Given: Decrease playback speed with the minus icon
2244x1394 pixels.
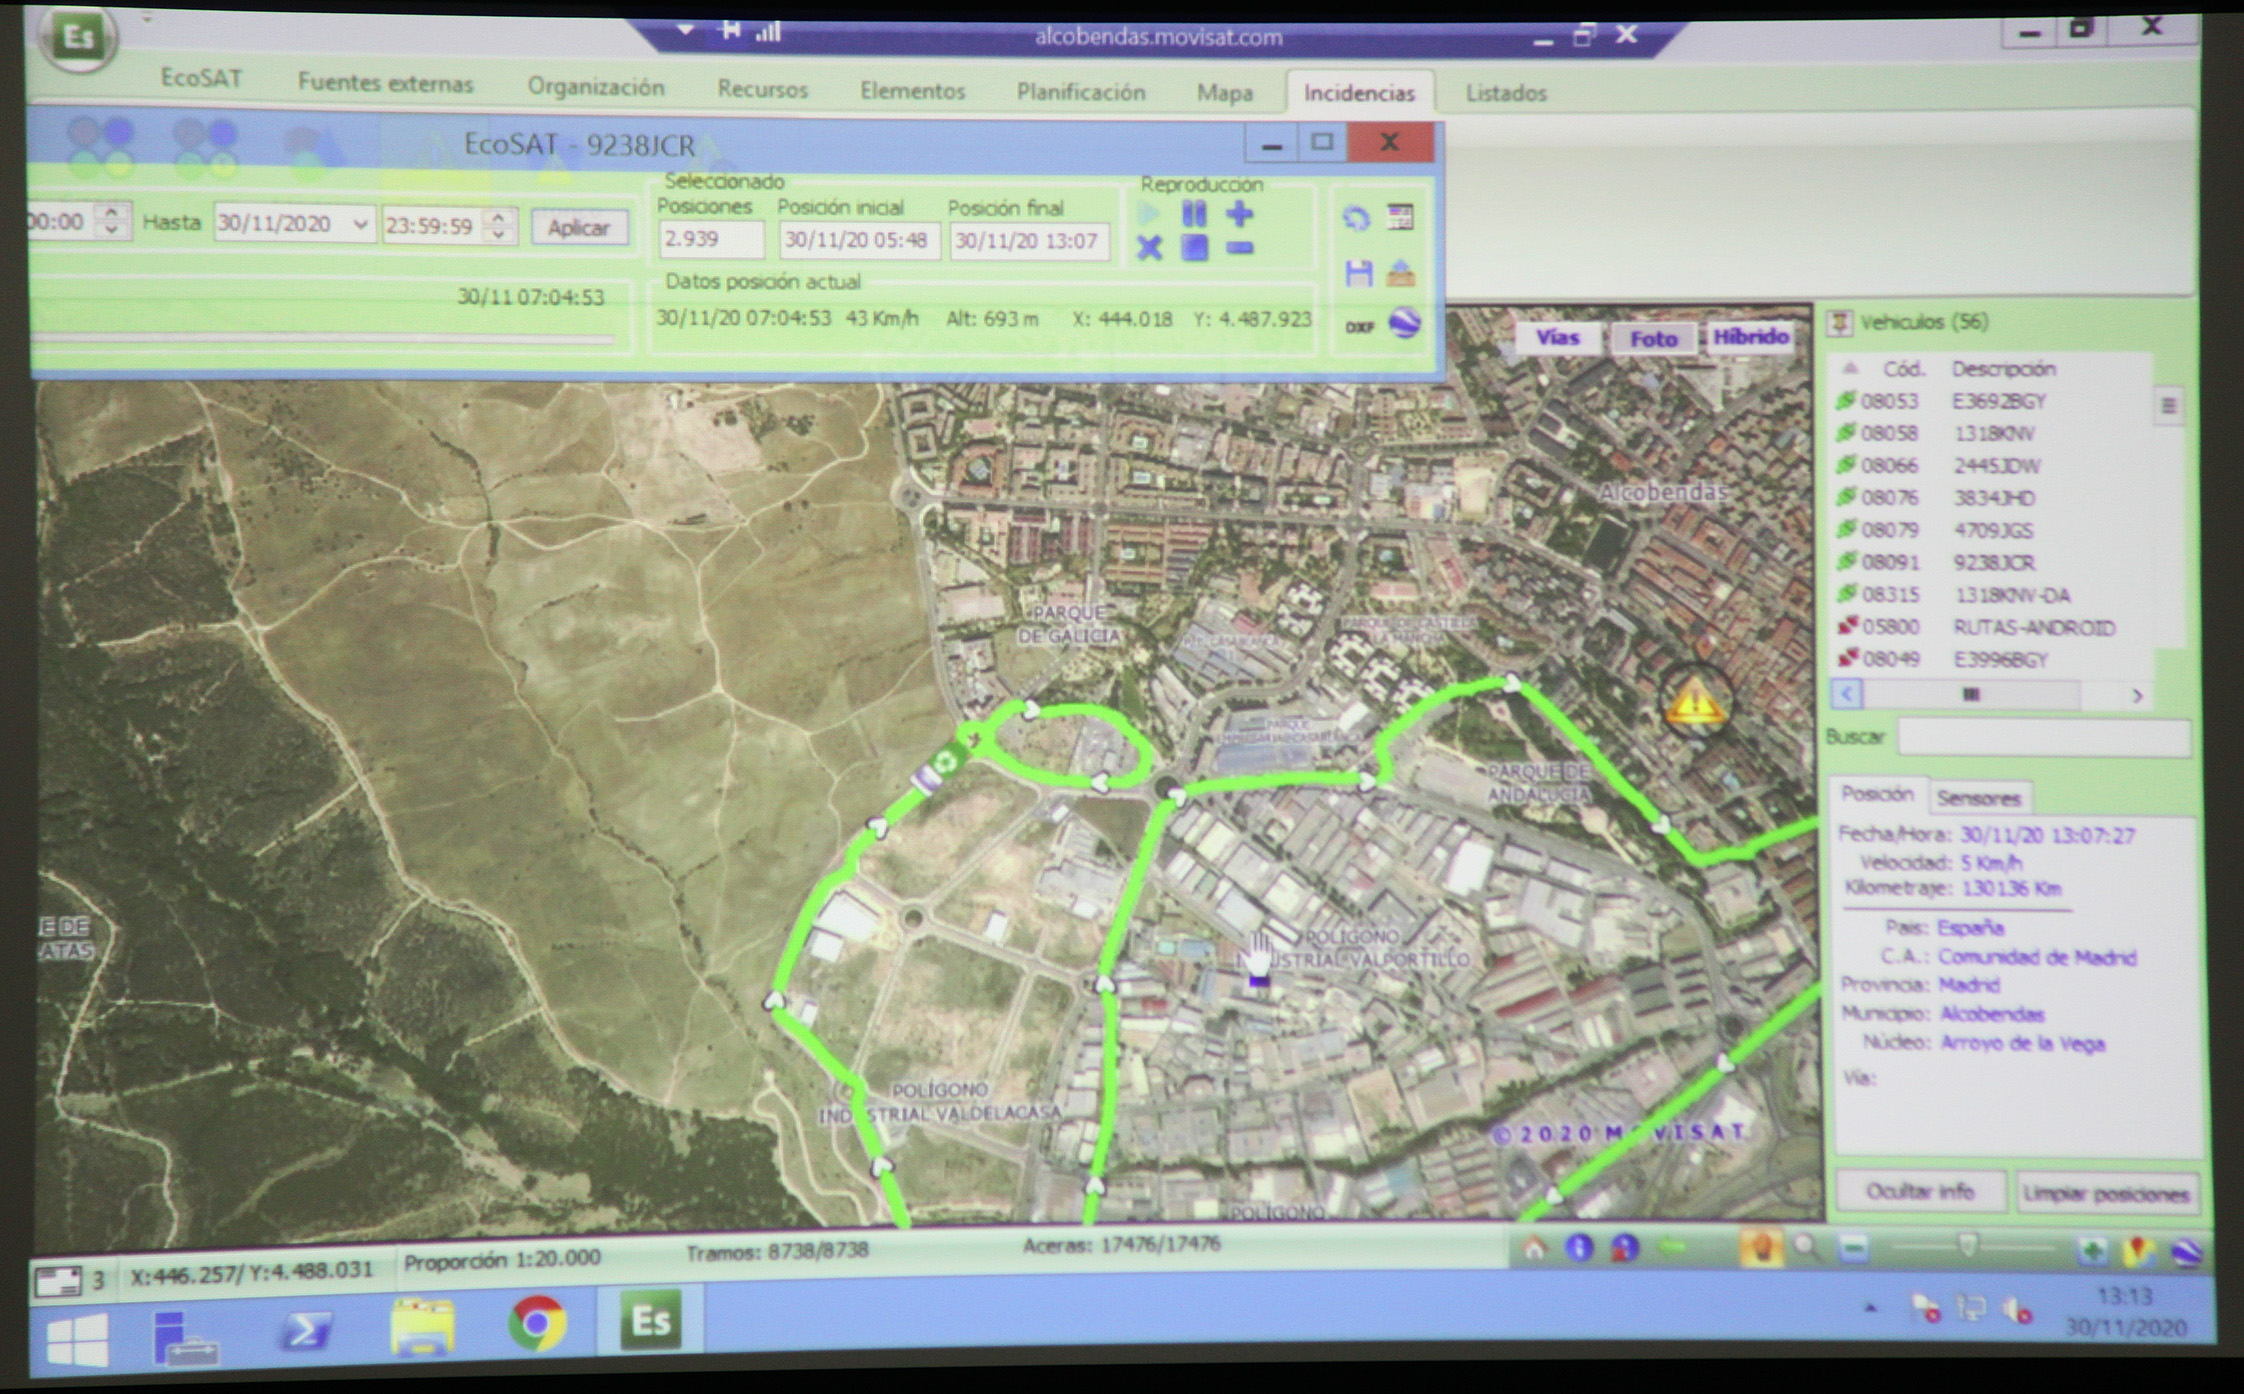Looking at the screenshot, I should (x=1239, y=248).
